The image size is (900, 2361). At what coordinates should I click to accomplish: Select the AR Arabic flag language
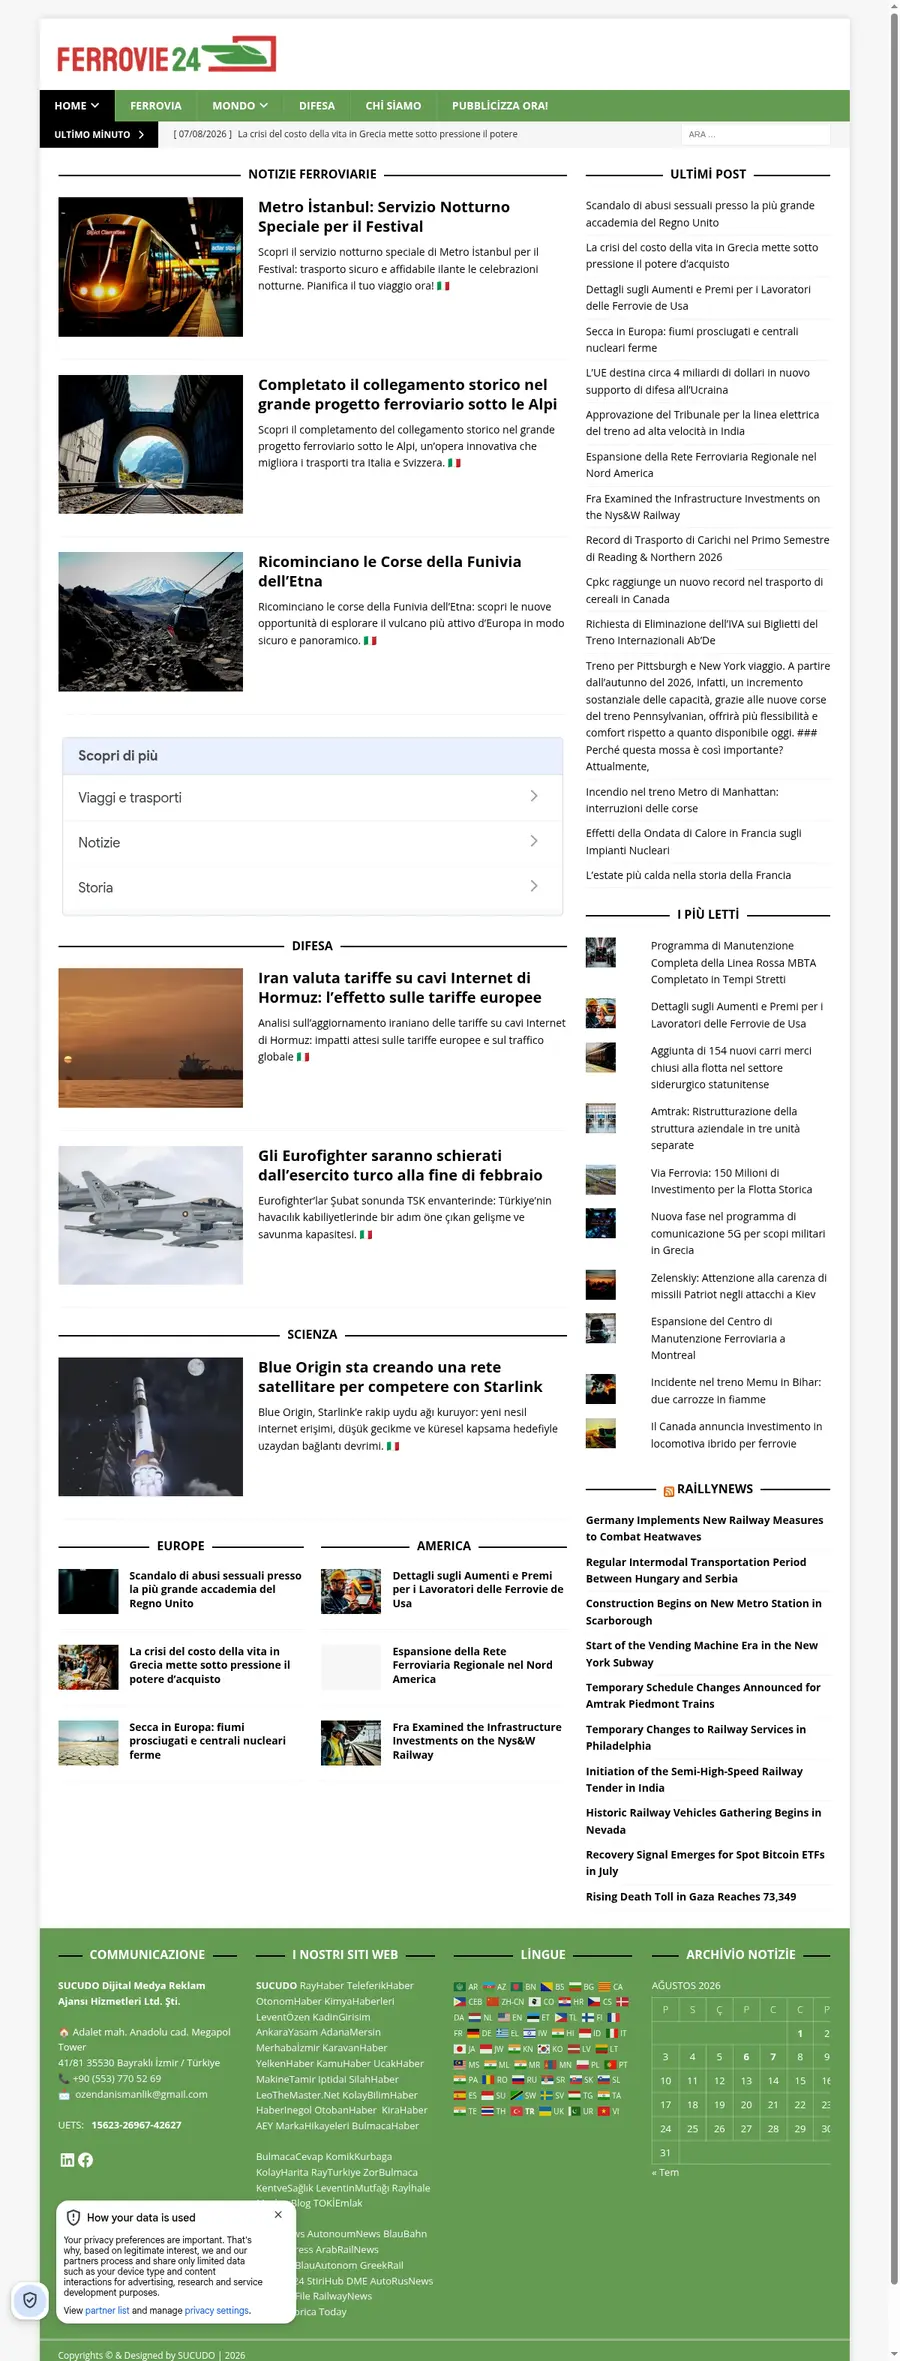[x=466, y=1987]
